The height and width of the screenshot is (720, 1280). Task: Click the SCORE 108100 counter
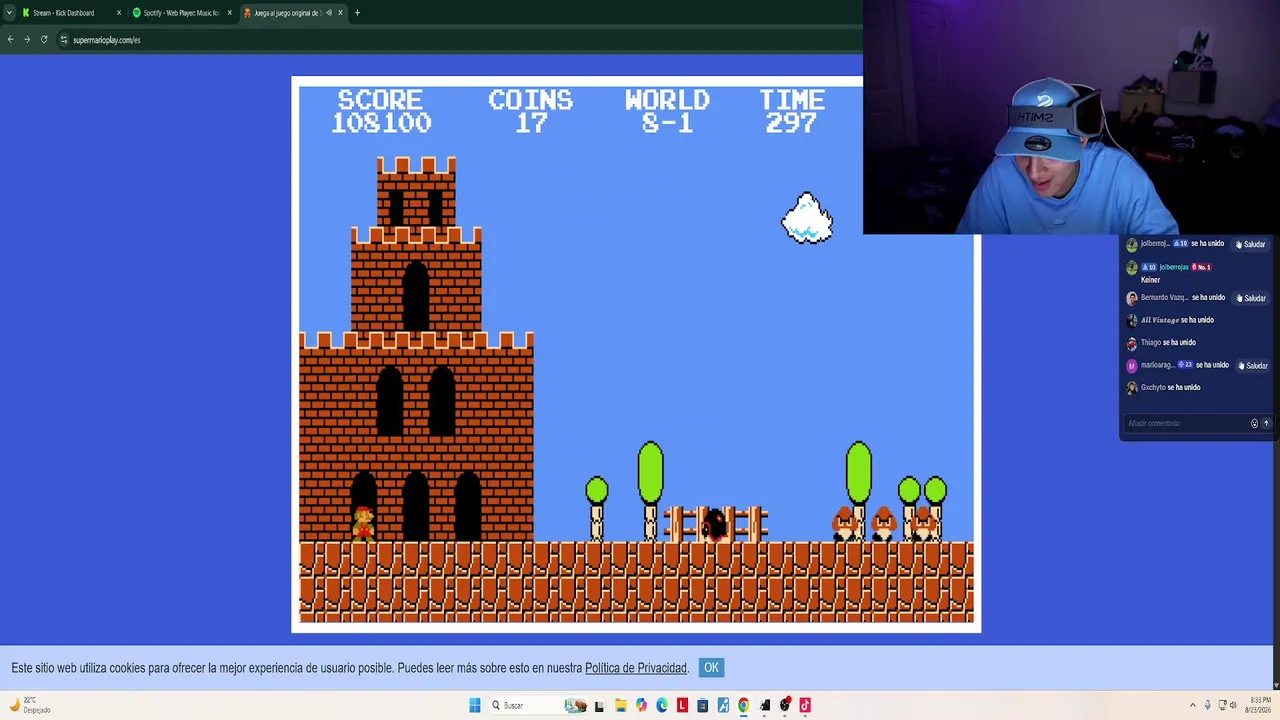click(381, 112)
